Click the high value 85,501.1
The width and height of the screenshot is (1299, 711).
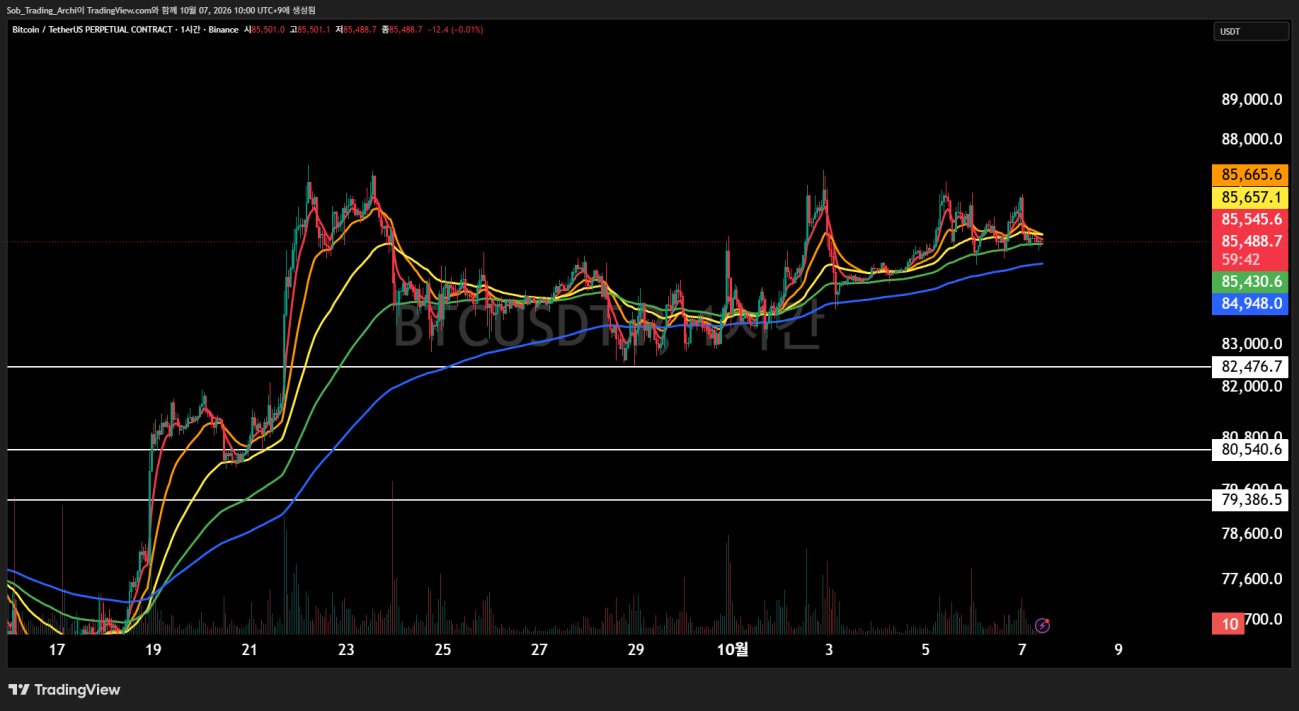[x=314, y=30]
